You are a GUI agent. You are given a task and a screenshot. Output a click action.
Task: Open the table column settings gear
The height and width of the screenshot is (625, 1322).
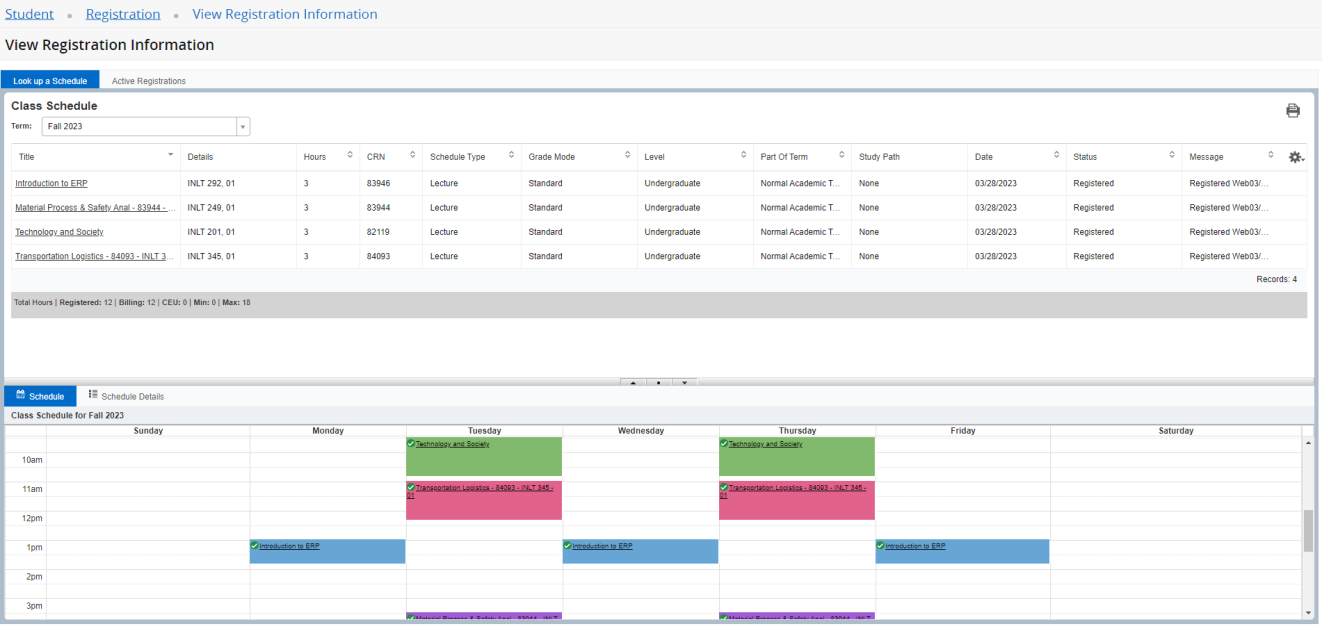pyautogui.click(x=1296, y=157)
